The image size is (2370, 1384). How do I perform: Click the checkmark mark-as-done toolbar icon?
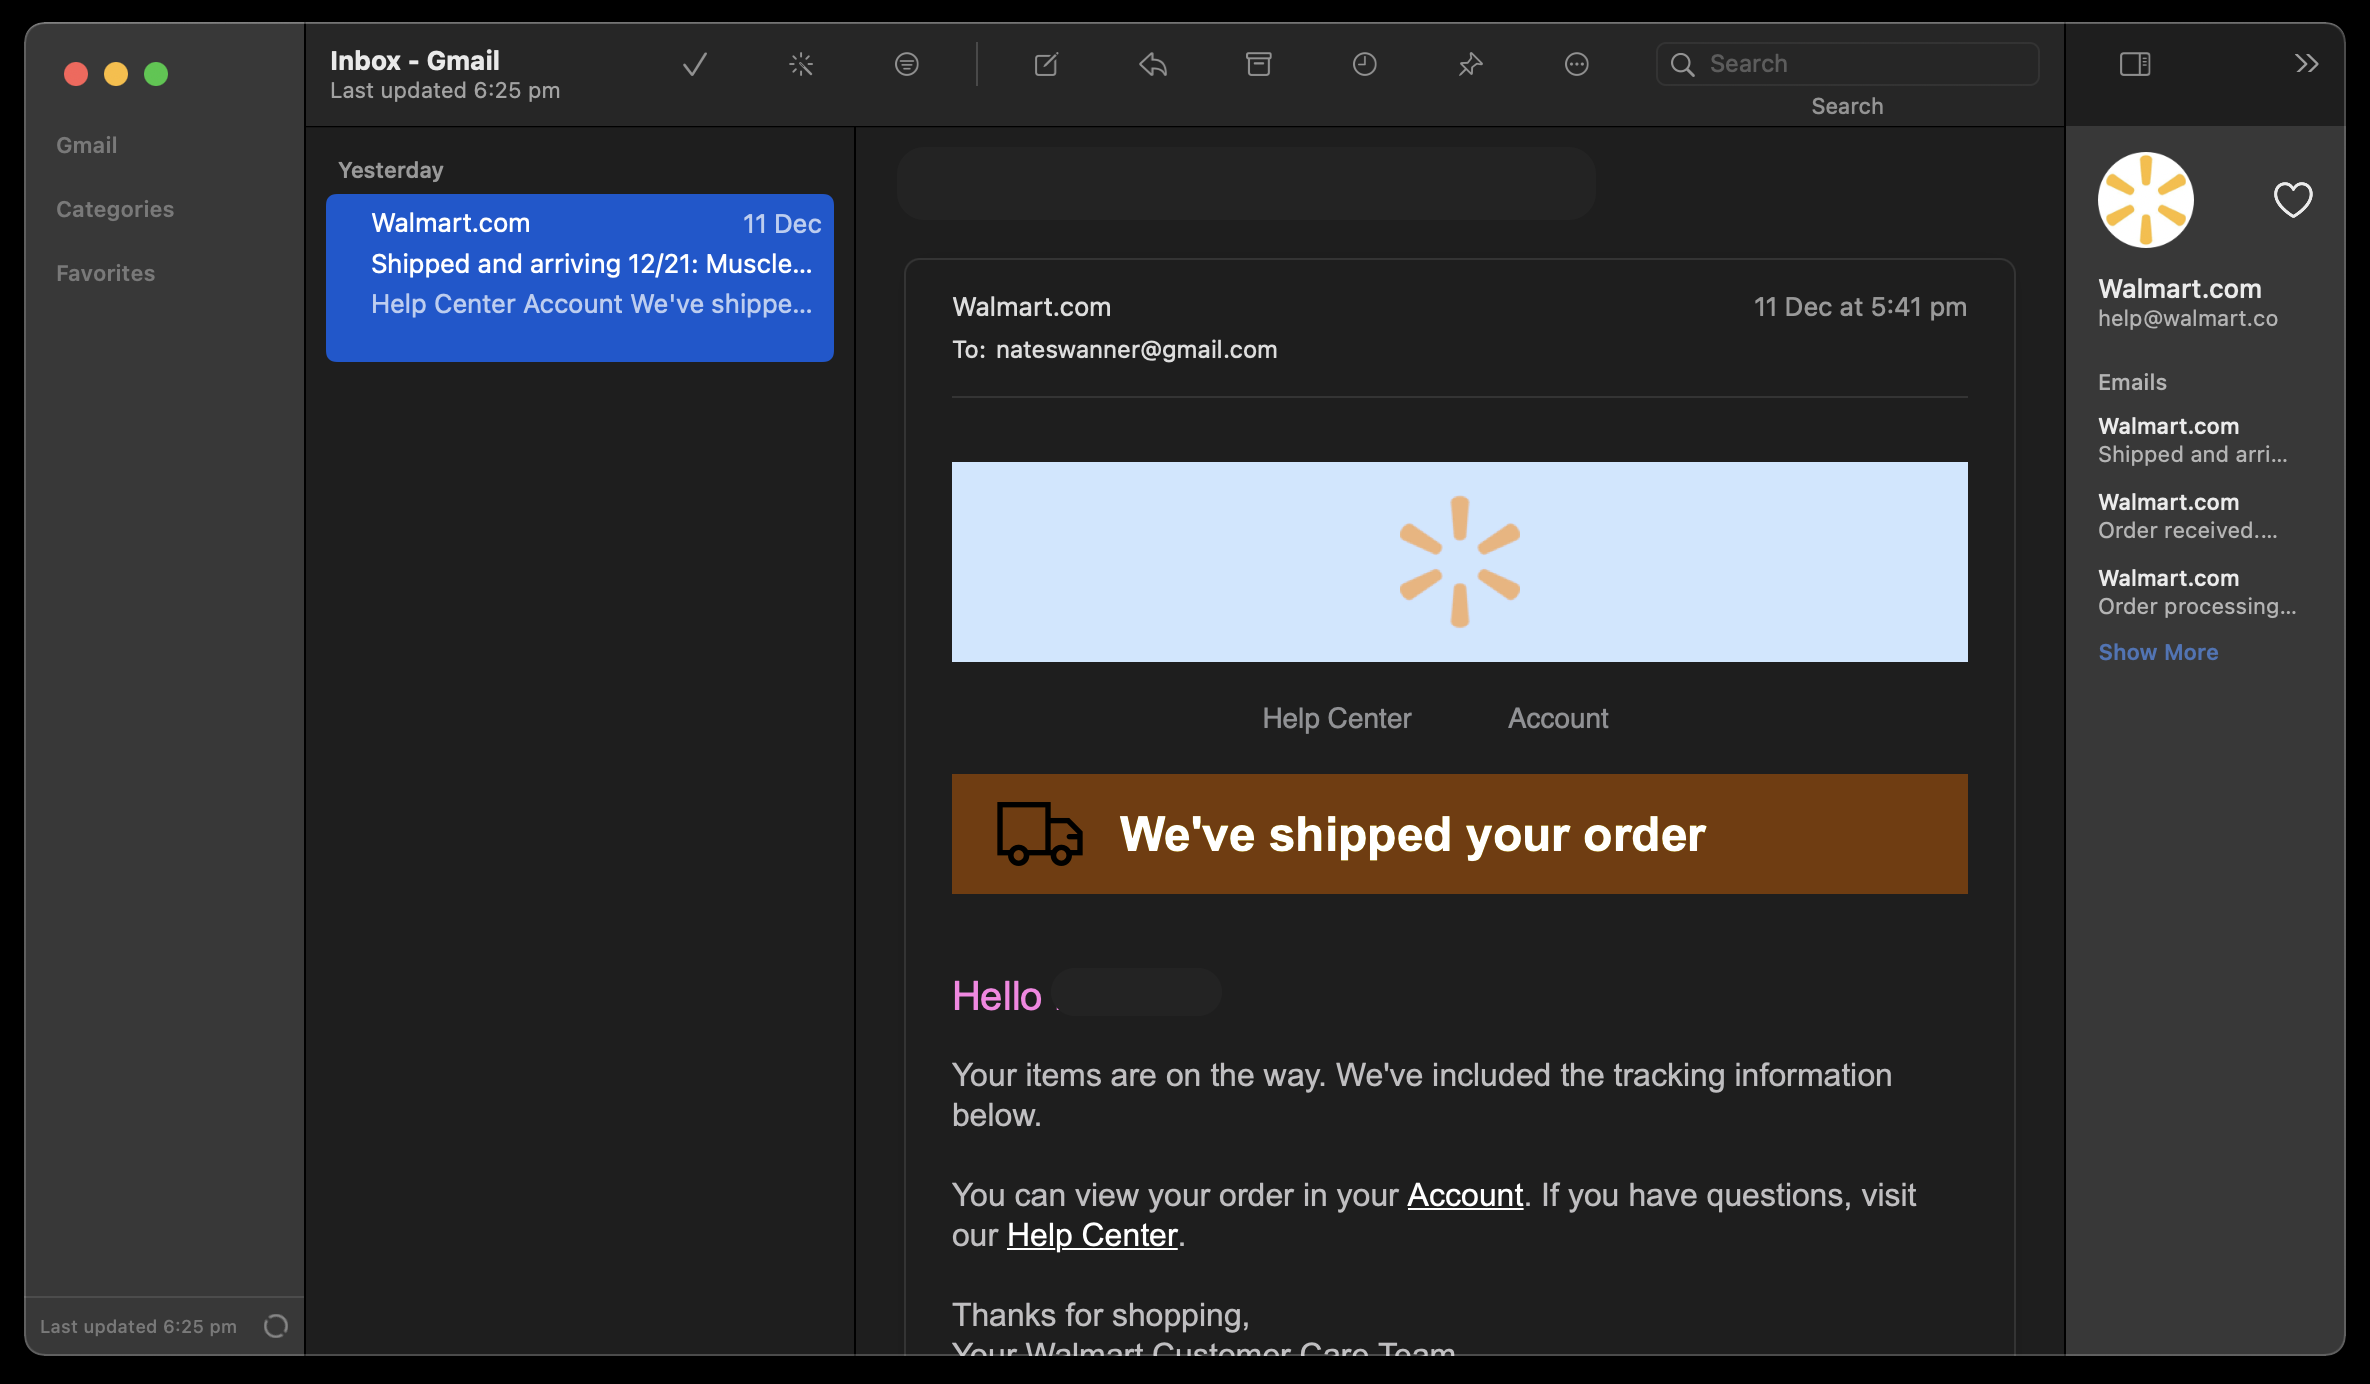(x=695, y=65)
